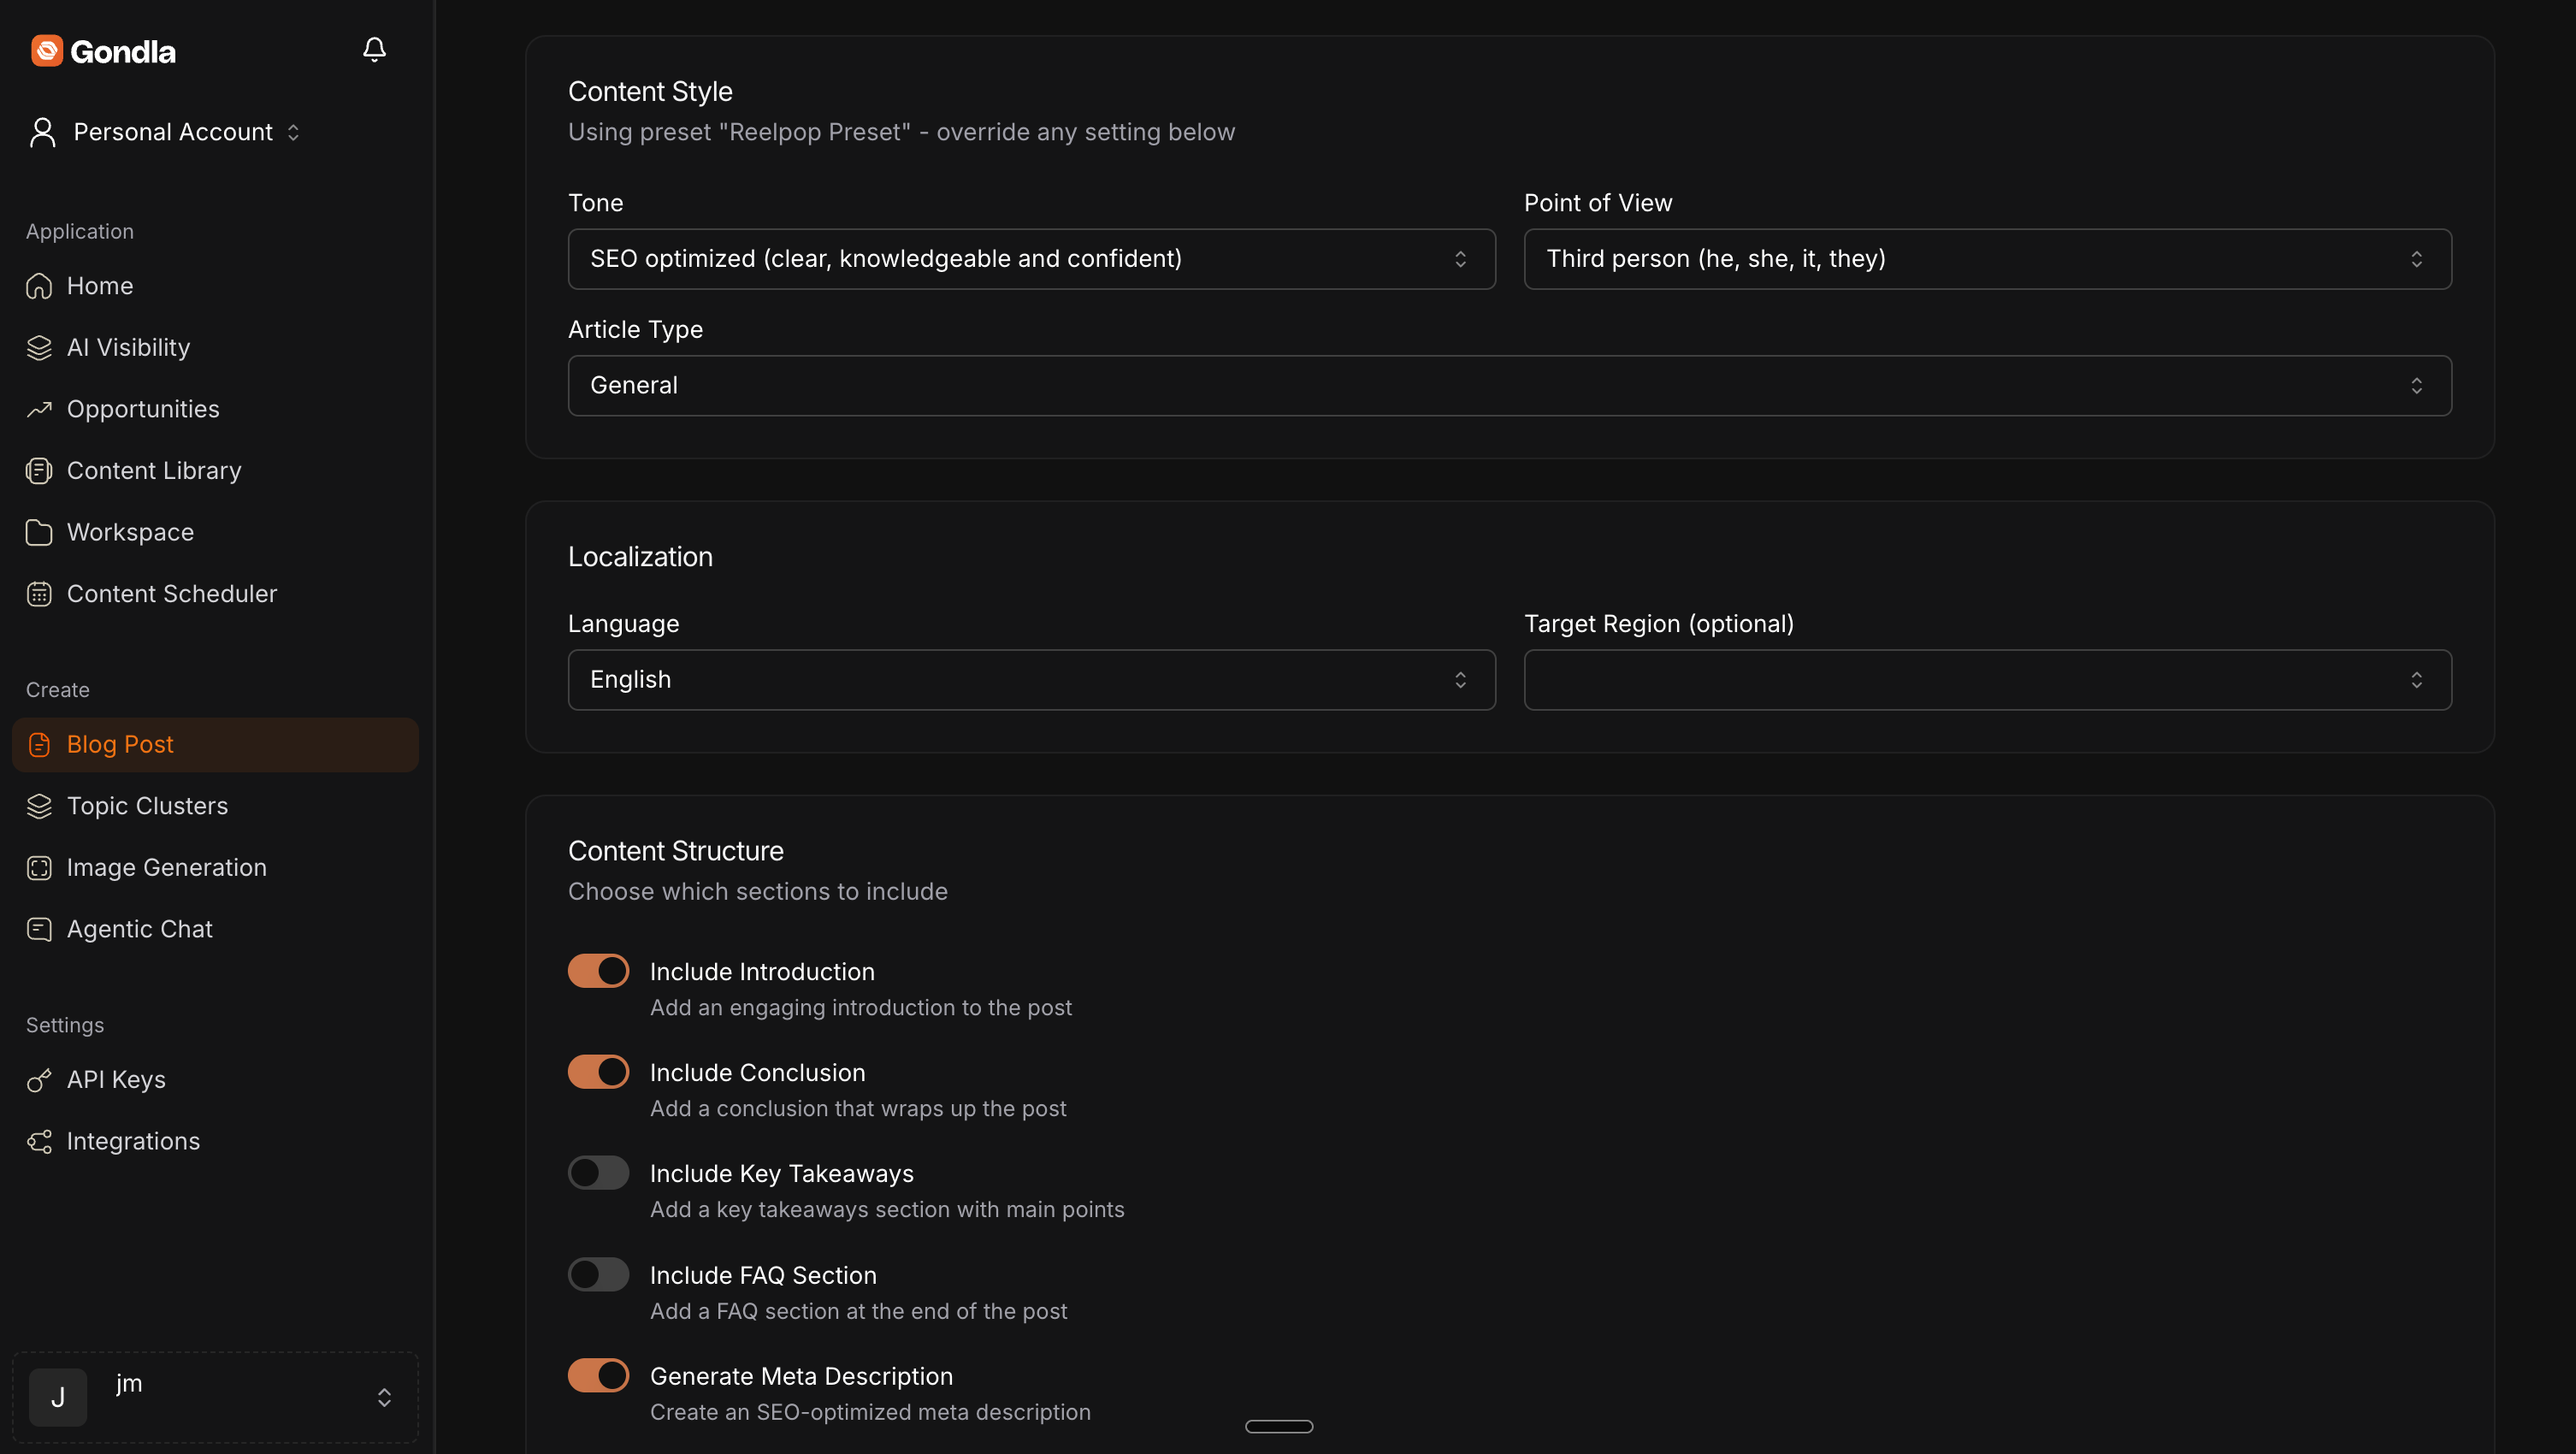The width and height of the screenshot is (2576, 1454).
Task: Click the notification bell icon
Action: tap(373, 49)
